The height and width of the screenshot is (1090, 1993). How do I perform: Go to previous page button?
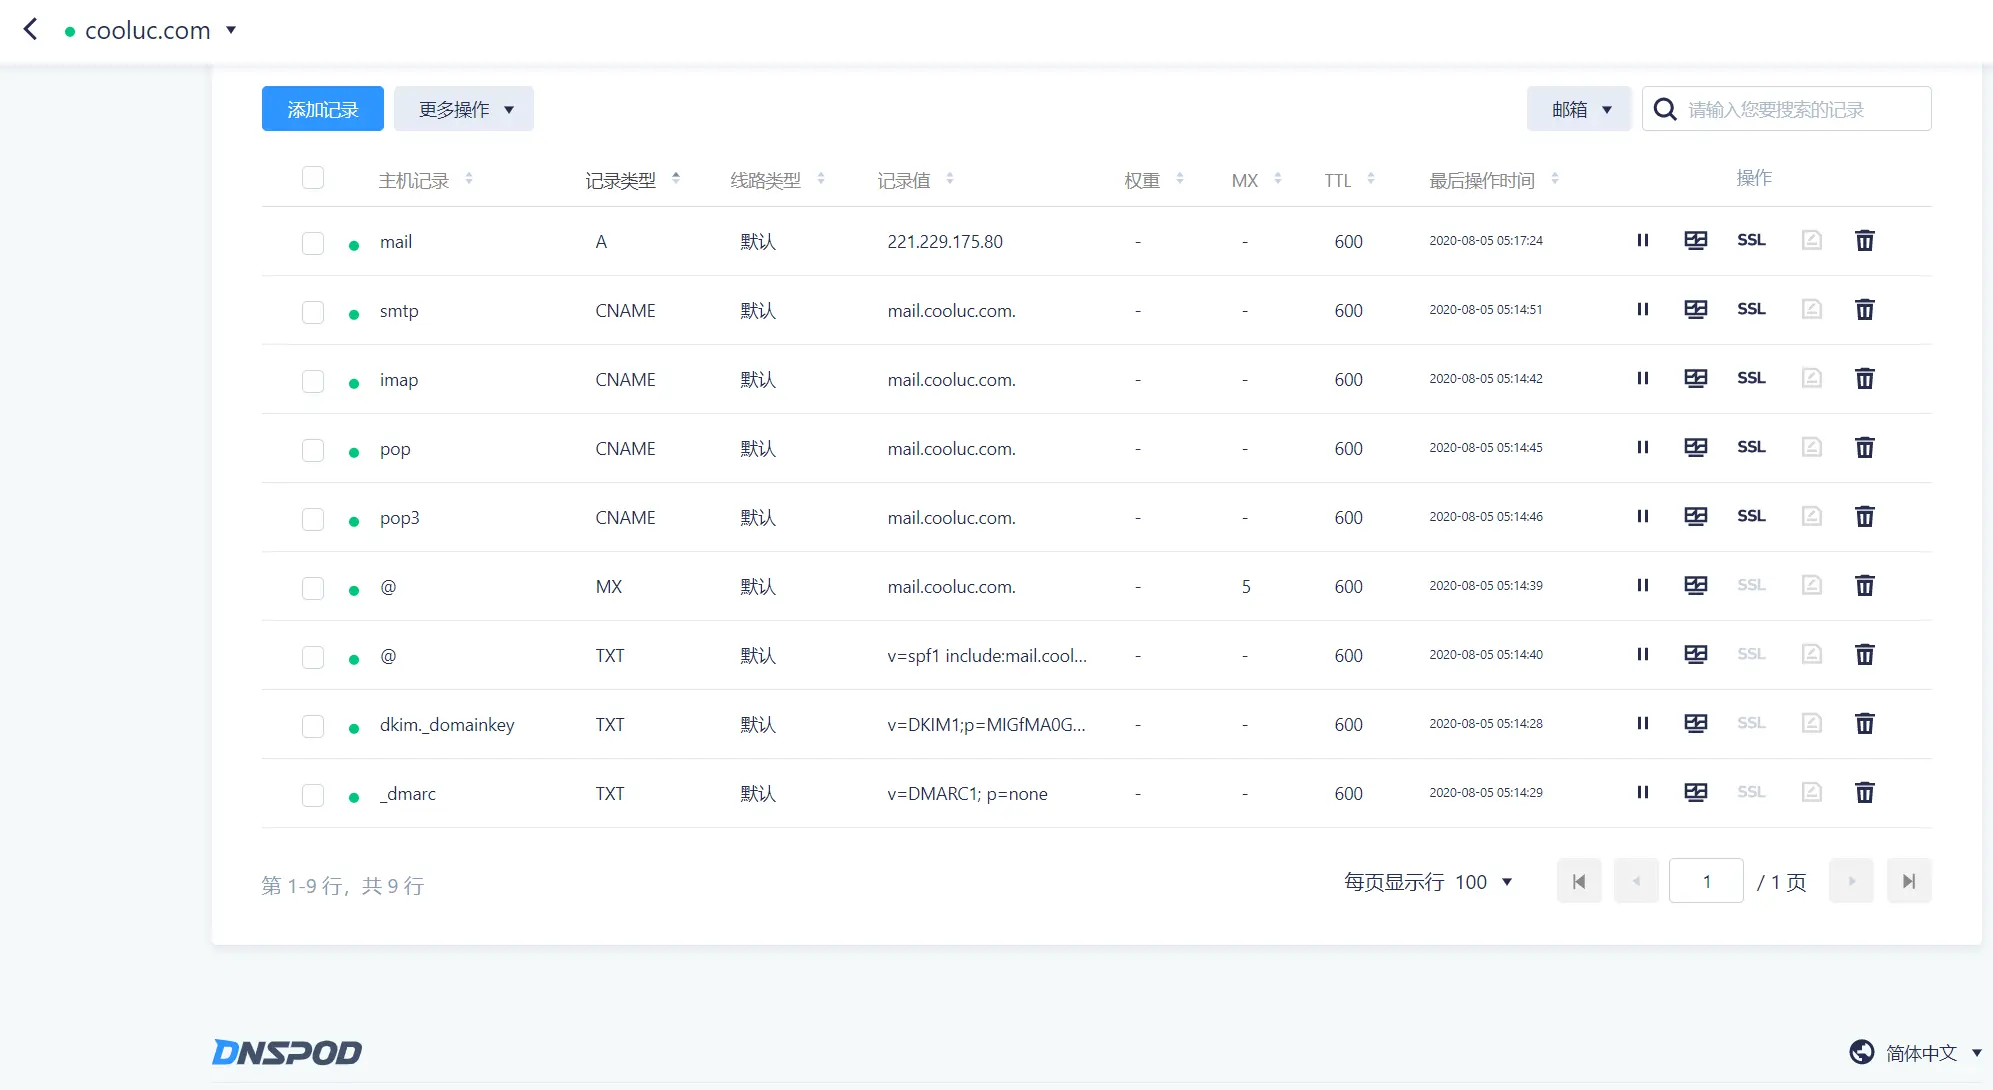pyautogui.click(x=1637, y=881)
